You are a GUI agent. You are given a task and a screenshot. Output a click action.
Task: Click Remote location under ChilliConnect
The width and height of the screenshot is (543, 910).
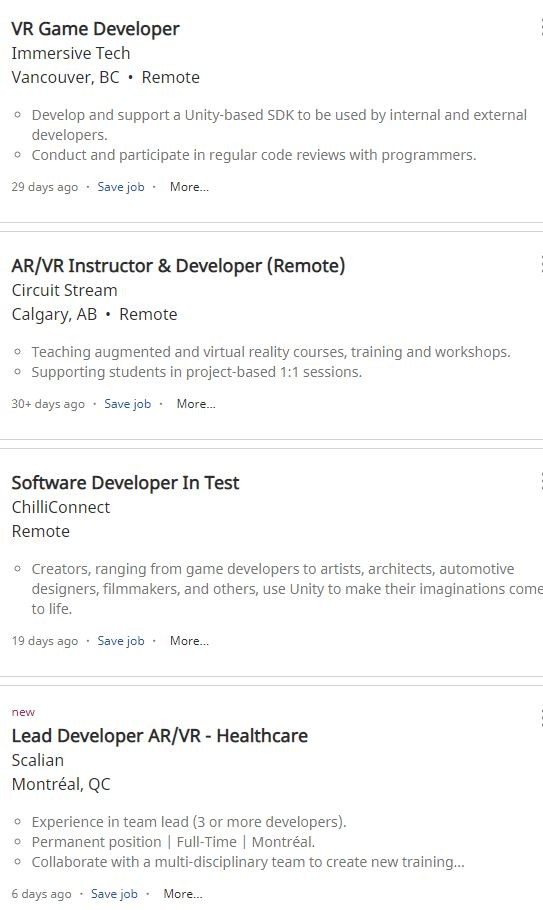pyautogui.click(x=41, y=532)
